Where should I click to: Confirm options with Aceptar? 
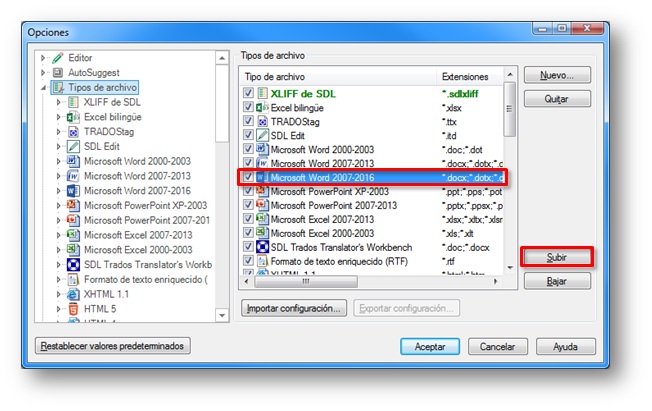[x=430, y=347]
